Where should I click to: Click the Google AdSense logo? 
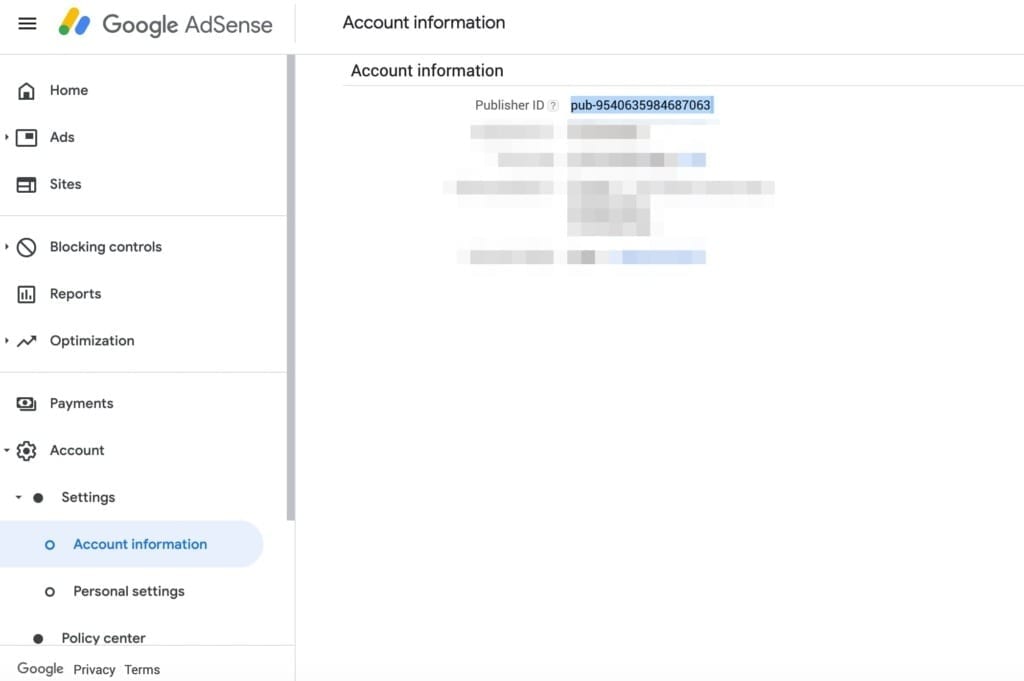coord(165,24)
